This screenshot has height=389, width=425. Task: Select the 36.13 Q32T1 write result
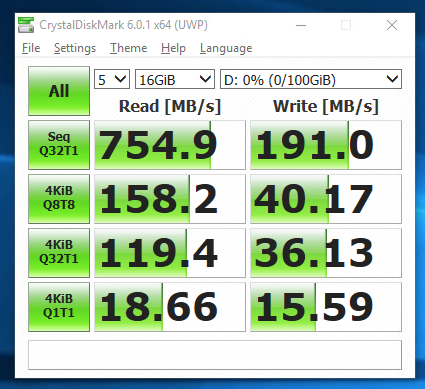326,253
